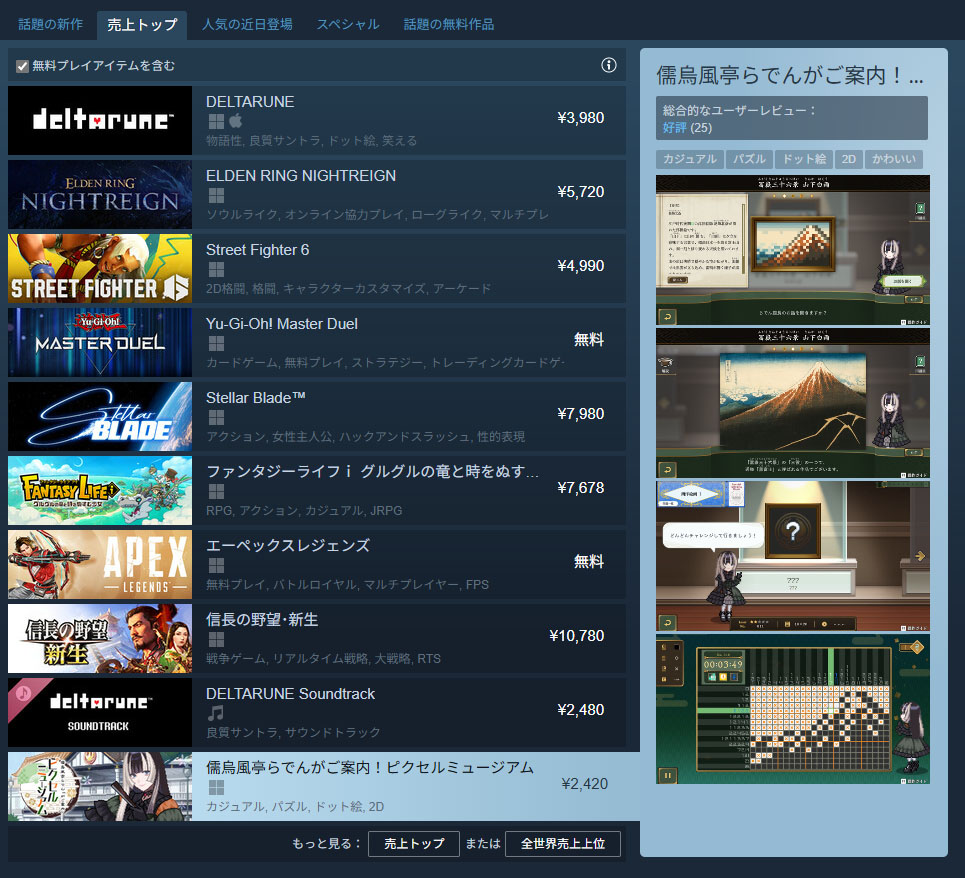Open the スペシャル tab

pos(348,25)
